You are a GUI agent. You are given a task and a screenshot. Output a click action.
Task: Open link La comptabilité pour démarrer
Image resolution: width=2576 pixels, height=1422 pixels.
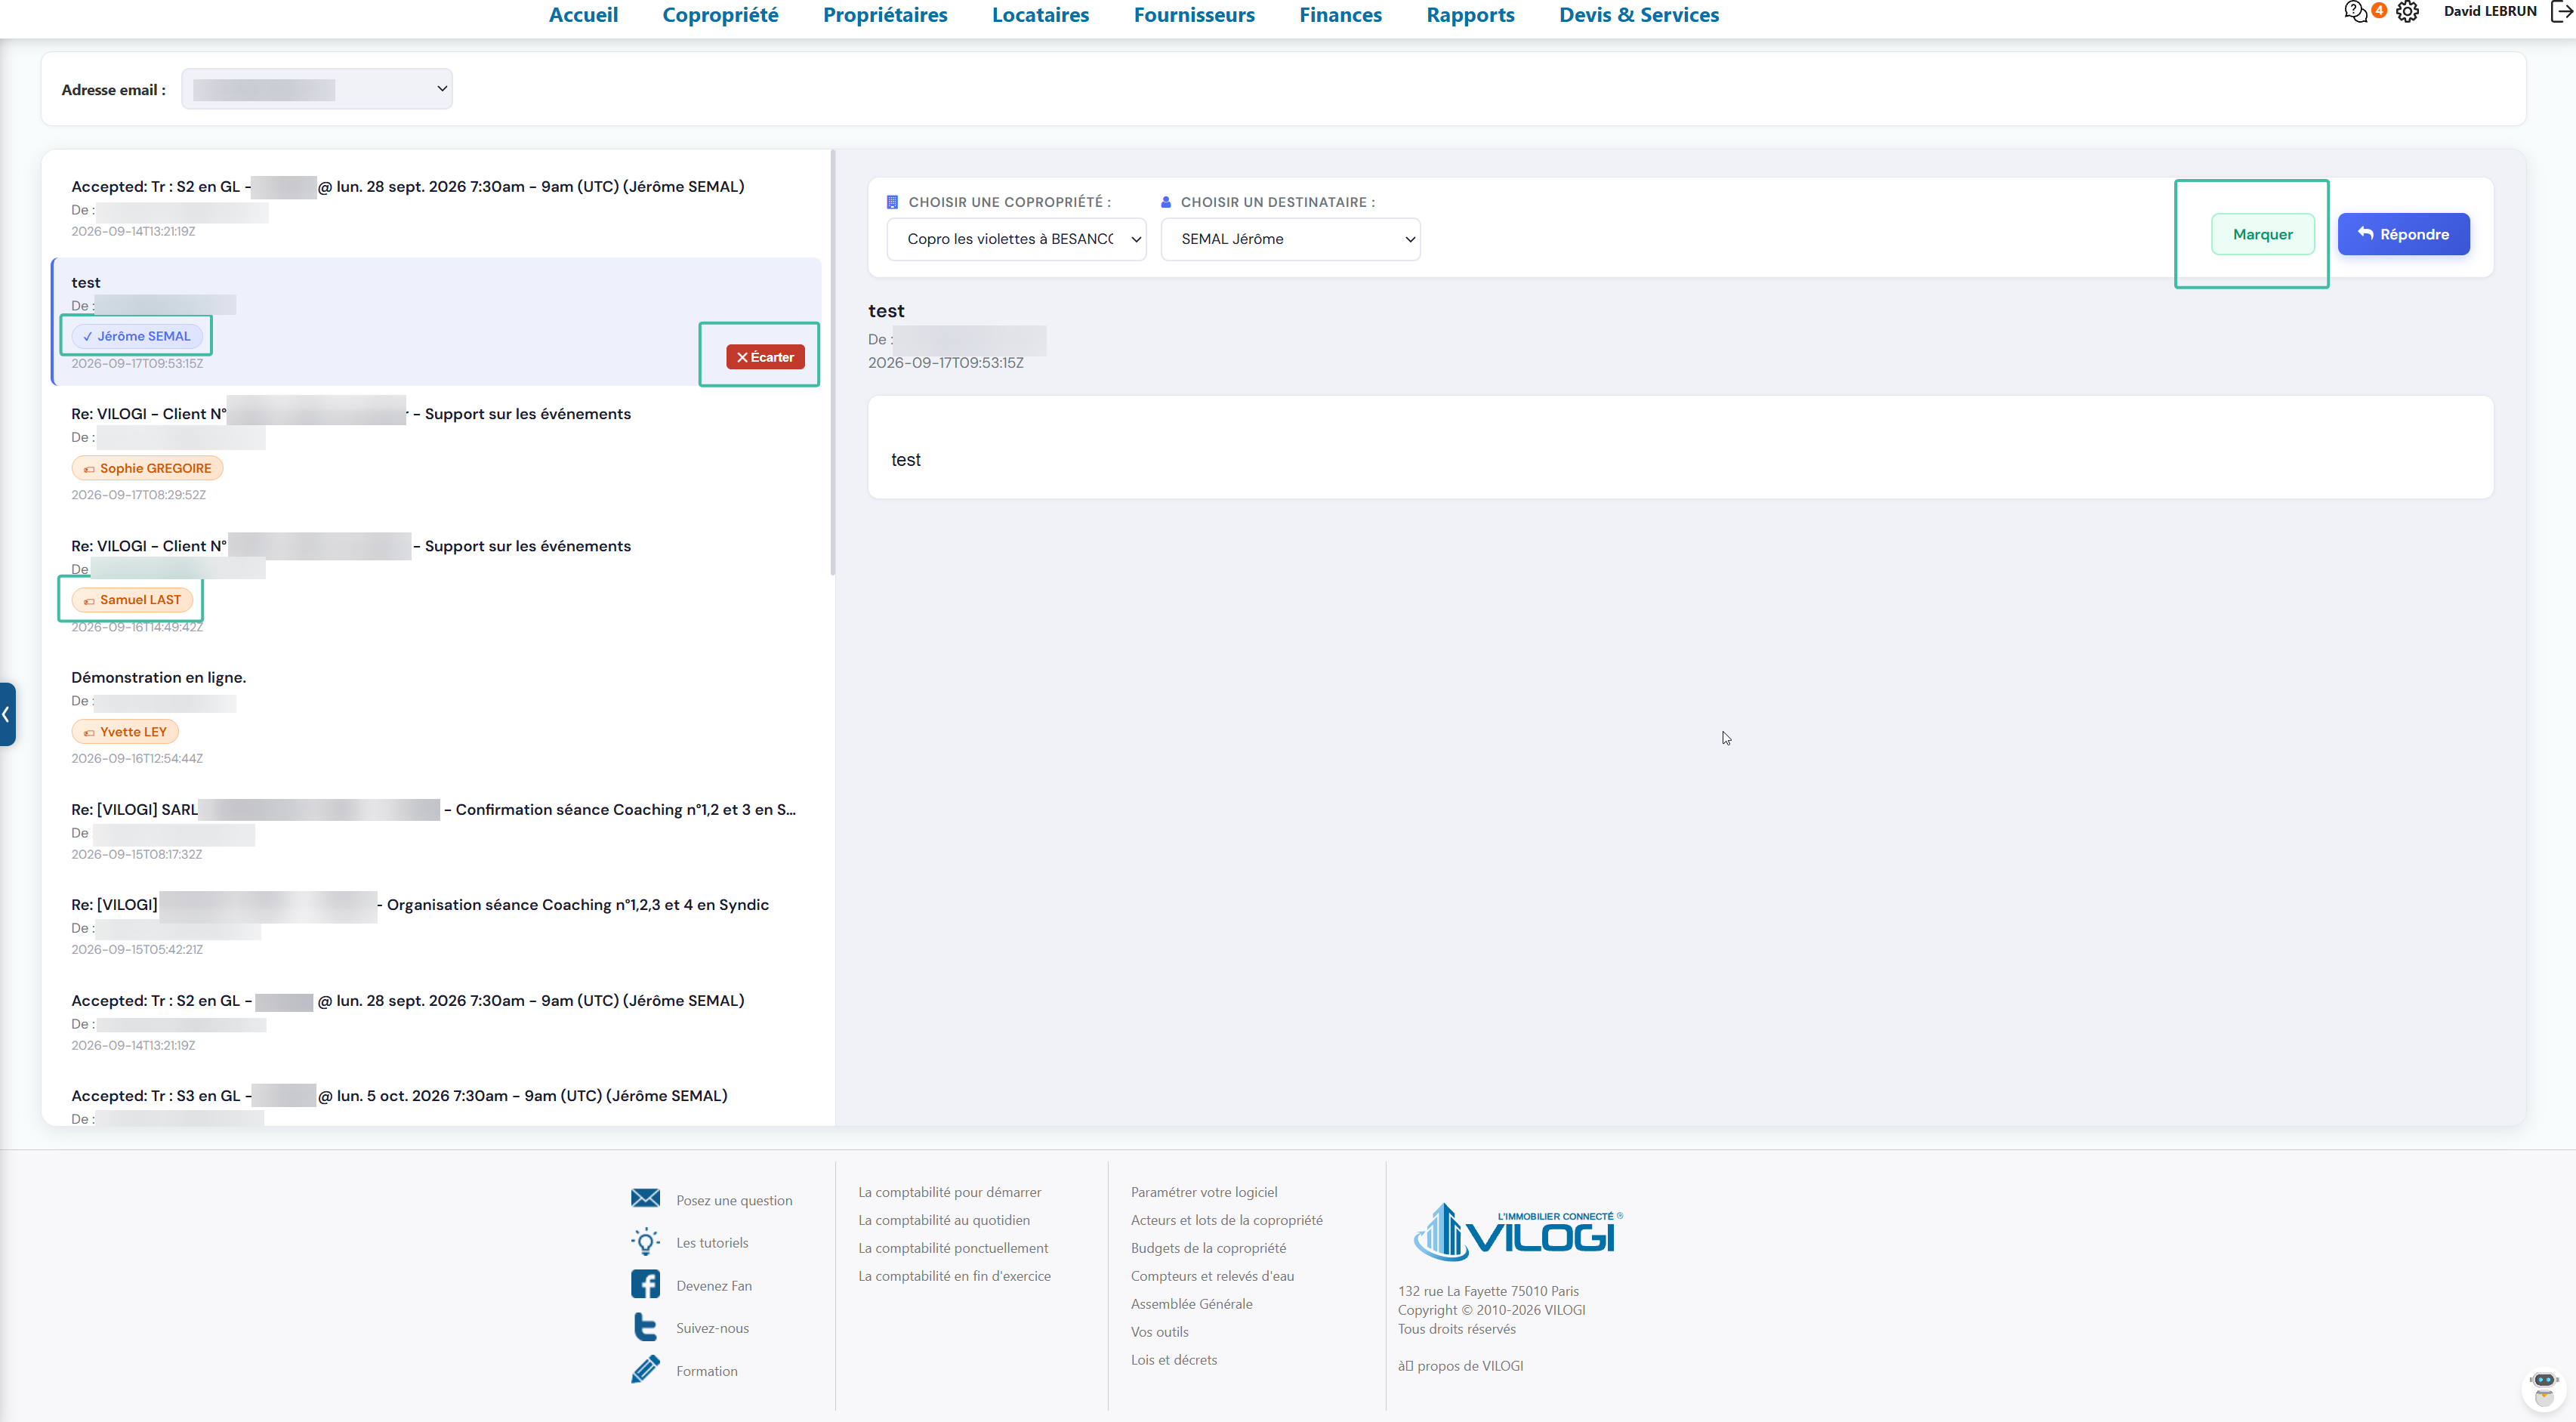tap(949, 1192)
